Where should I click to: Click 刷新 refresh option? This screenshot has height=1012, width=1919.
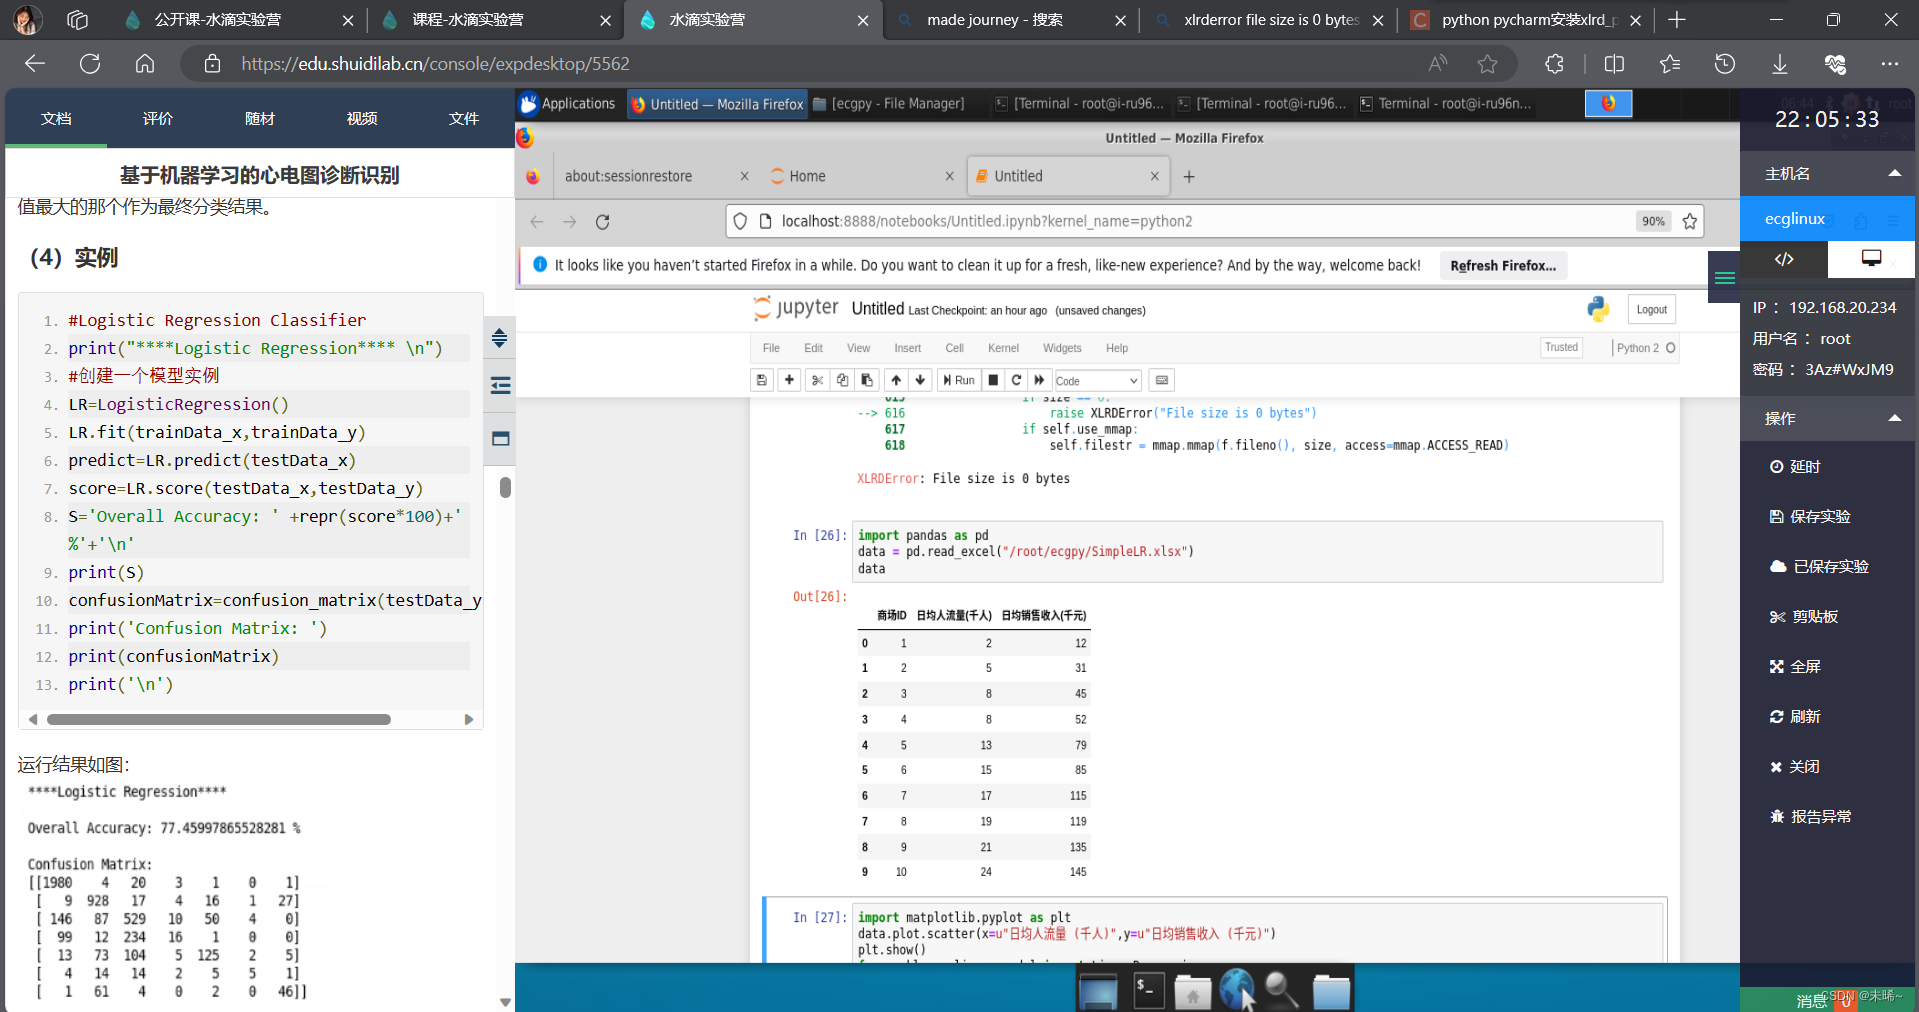coord(1796,717)
